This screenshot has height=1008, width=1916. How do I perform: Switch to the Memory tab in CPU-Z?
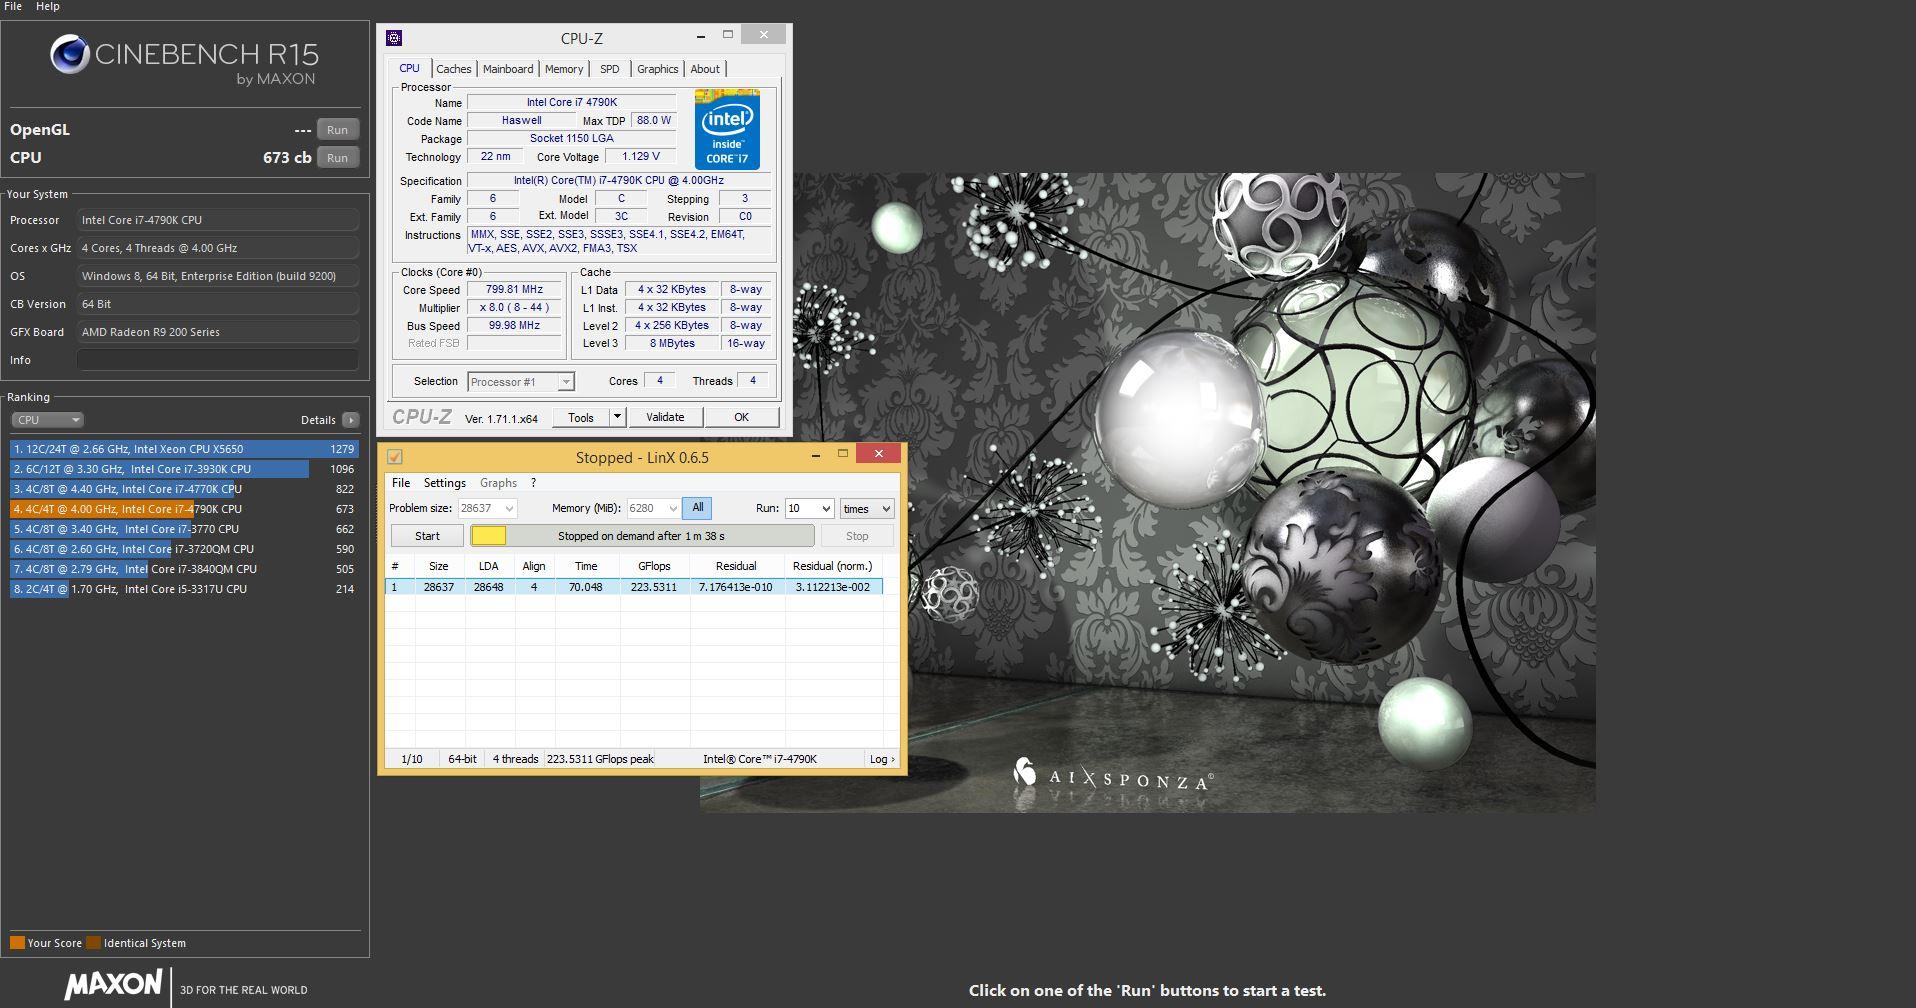click(564, 69)
